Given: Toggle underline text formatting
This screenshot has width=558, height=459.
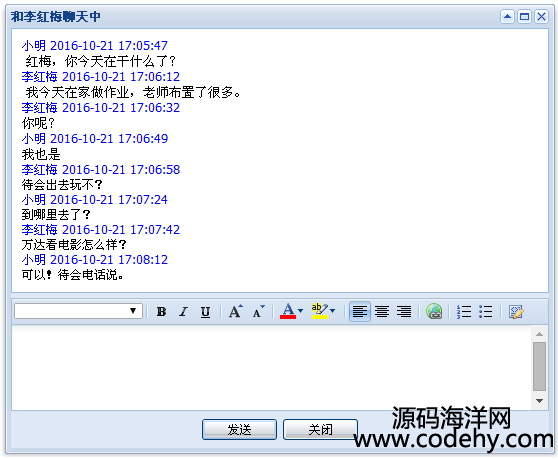Looking at the screenshot, I should click(205, 312).
